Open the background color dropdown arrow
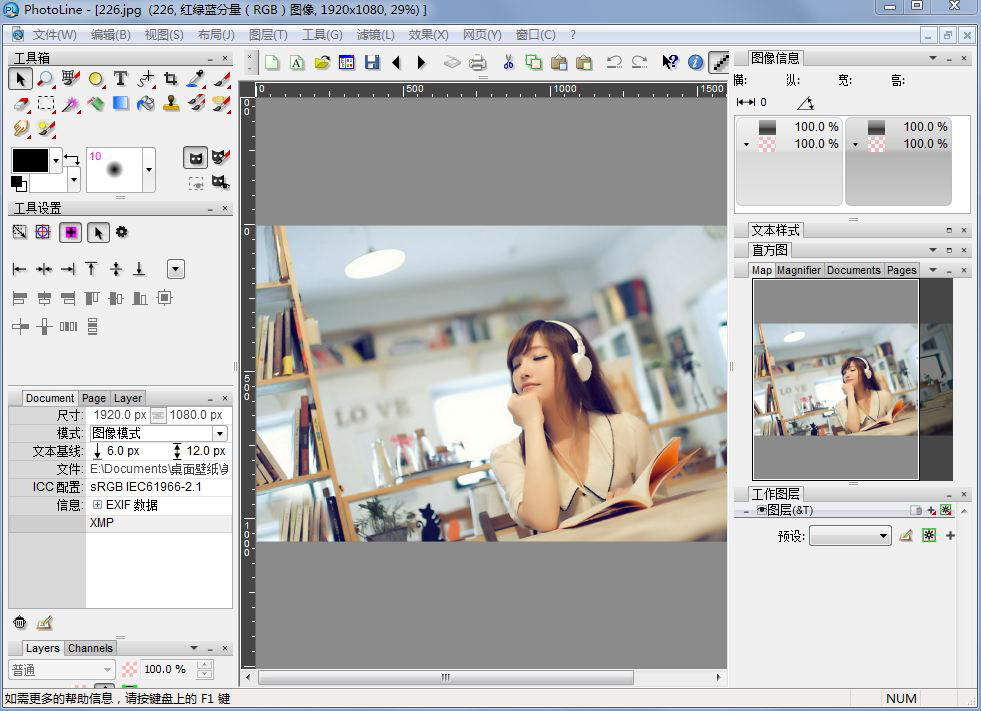 point(73,180)
